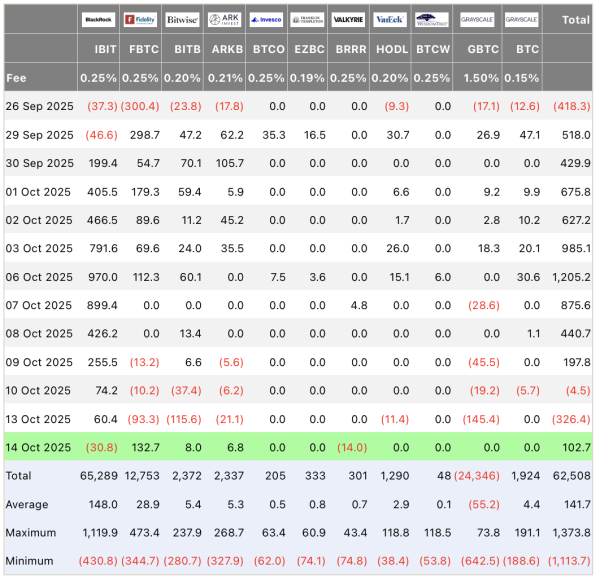Select the Valkyrie logo
This screenshot has height=581, width=600.
(x=349, y=19)
